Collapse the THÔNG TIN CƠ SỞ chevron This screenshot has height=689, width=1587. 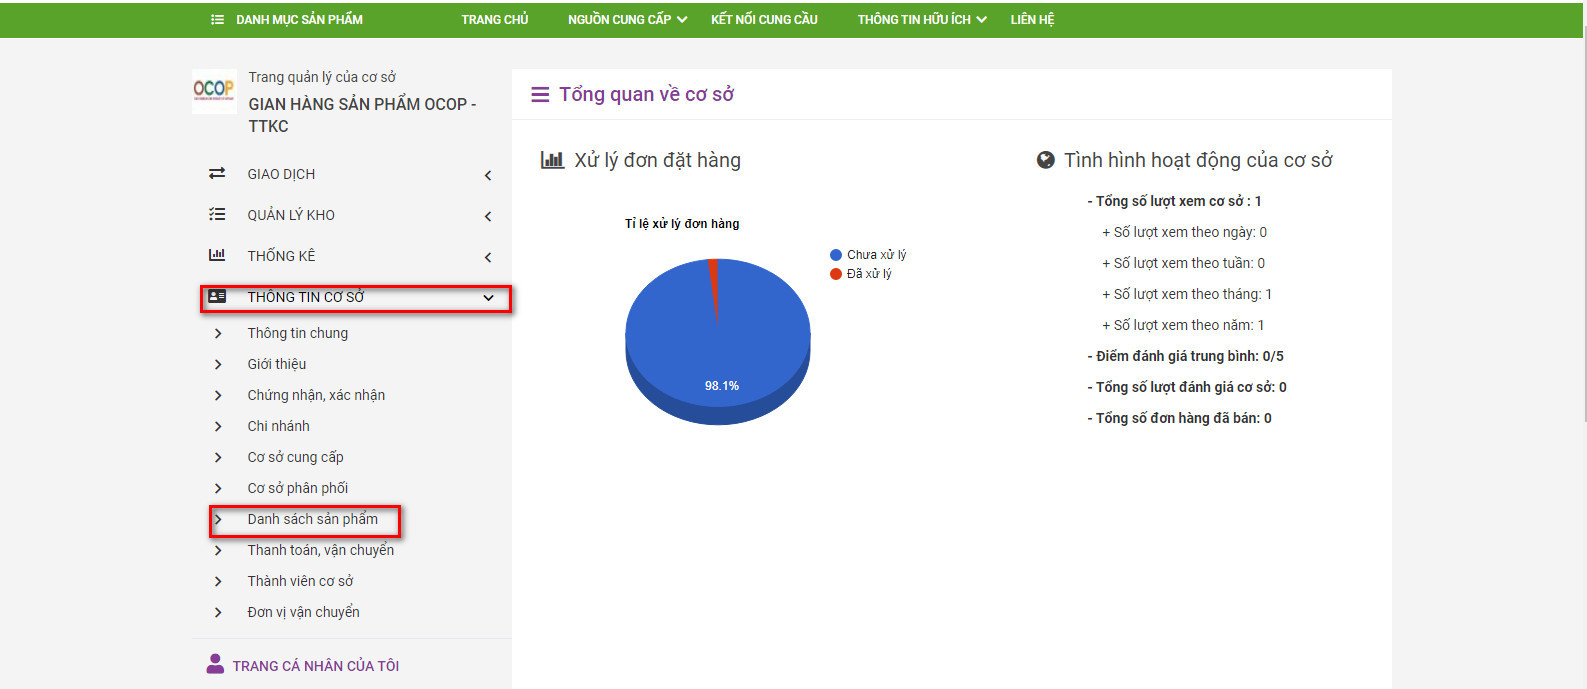488,298
